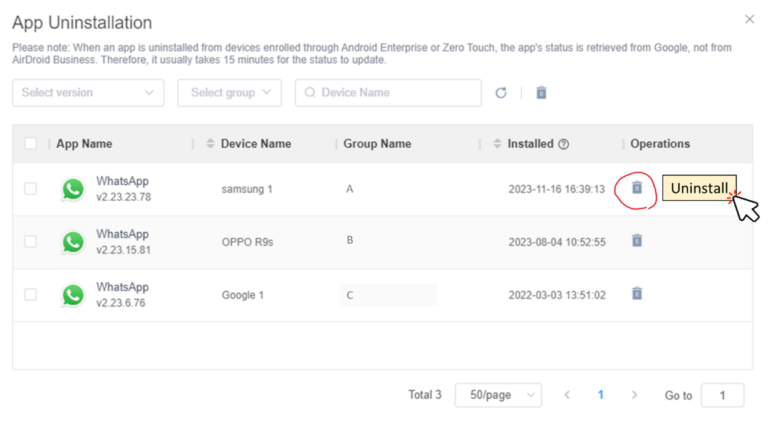Sort by Installed date using sort arrows
This screenshot has height=423, width=768.
click(497, 143)
